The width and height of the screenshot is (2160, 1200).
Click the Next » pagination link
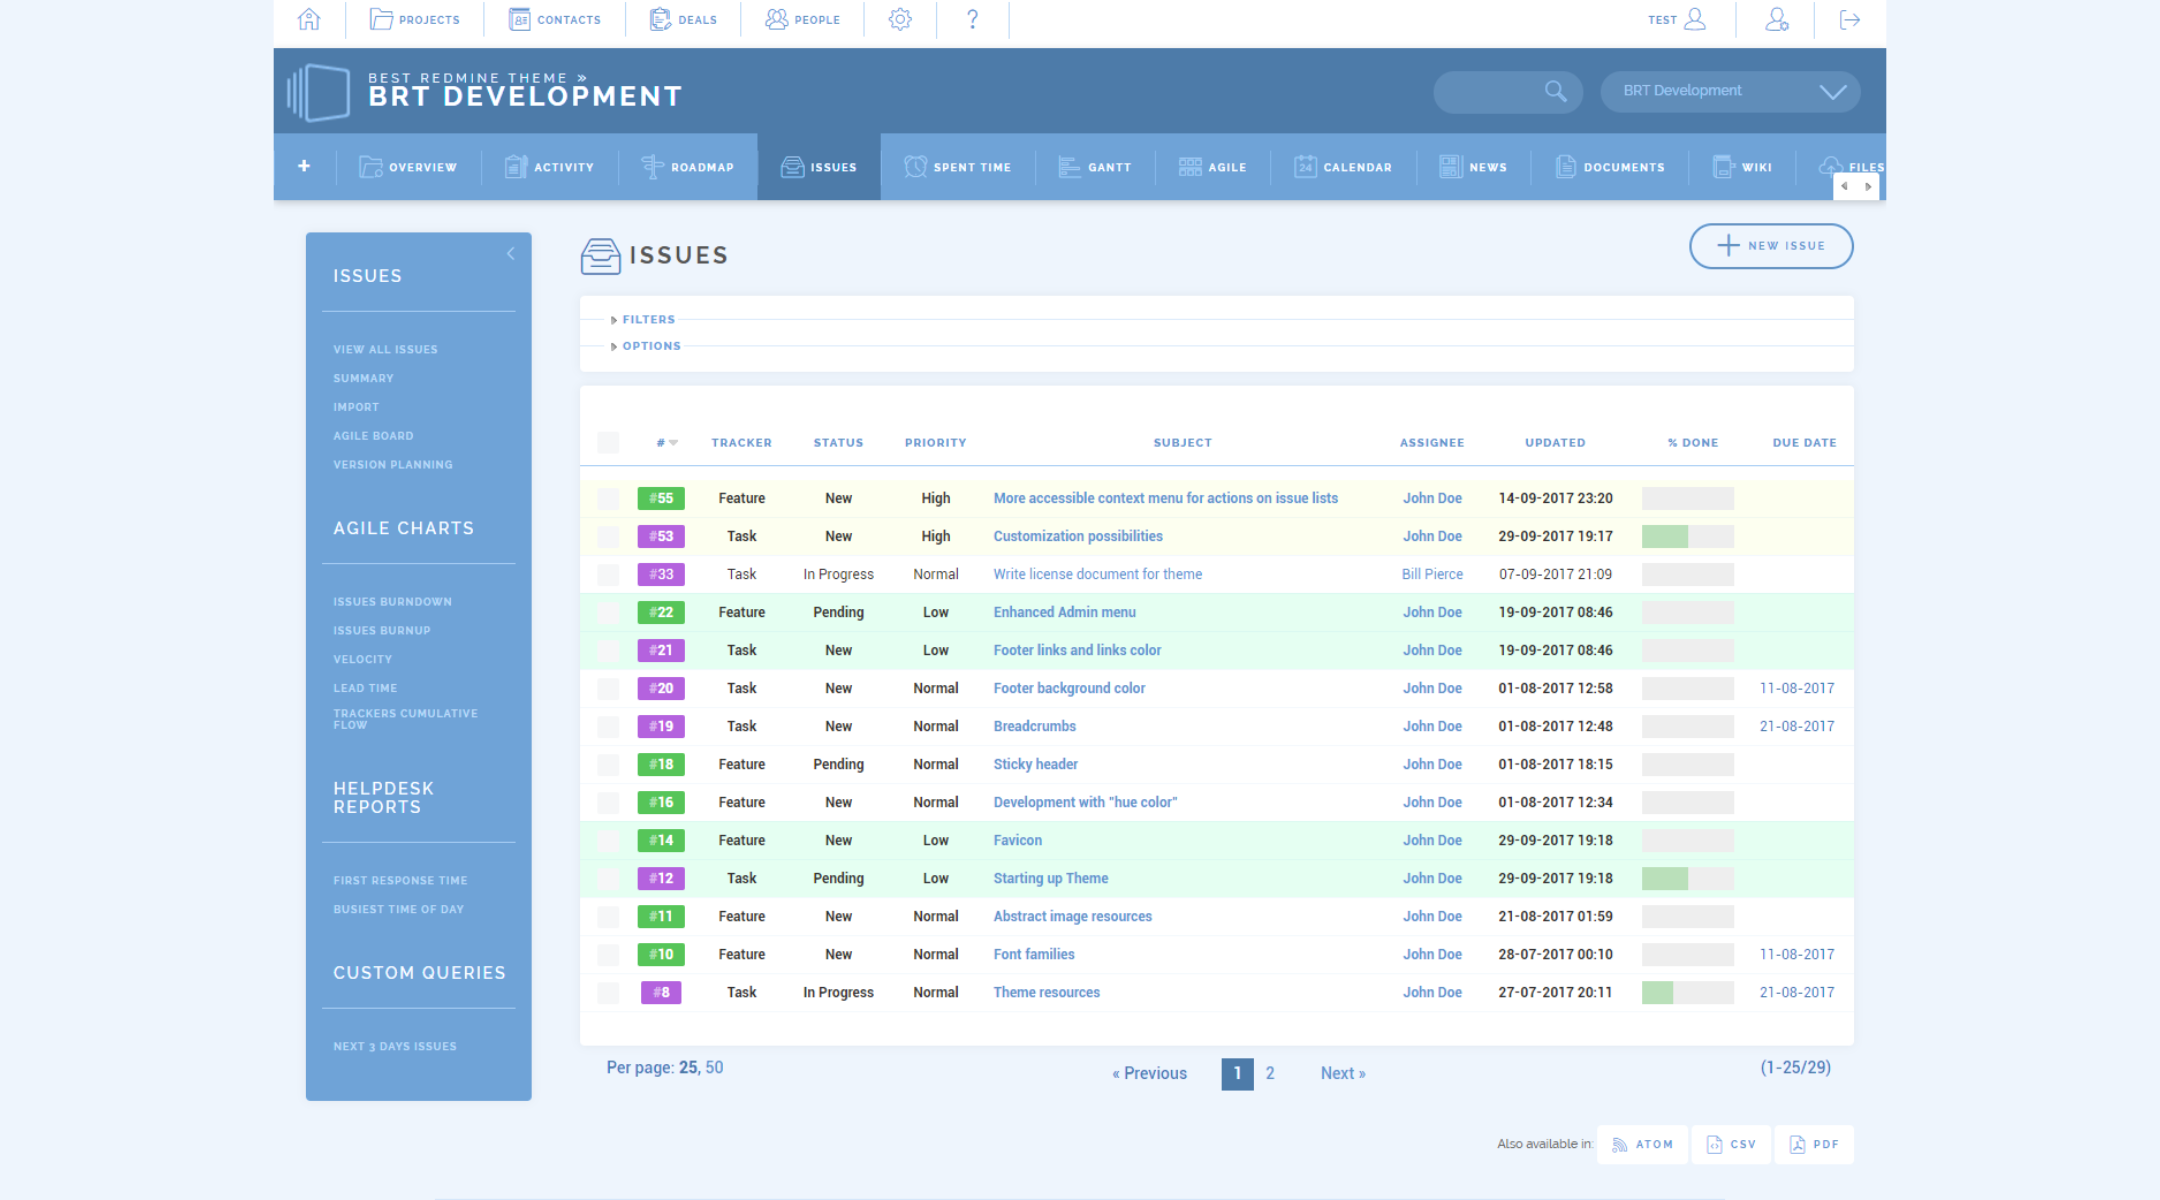pyautogui.click(x=1343, y=1073)
